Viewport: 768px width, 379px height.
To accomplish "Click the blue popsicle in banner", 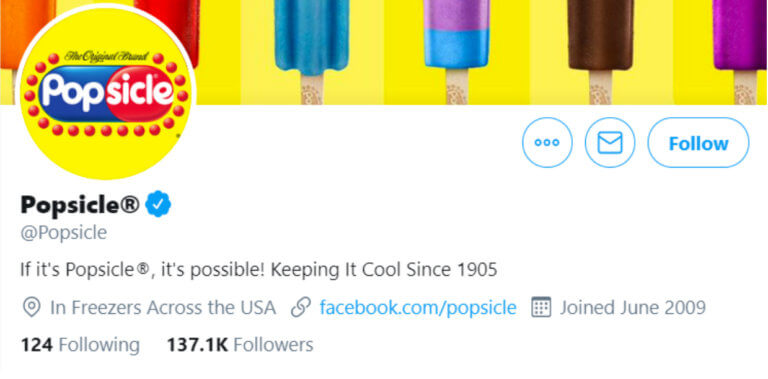I will [312, 49].
